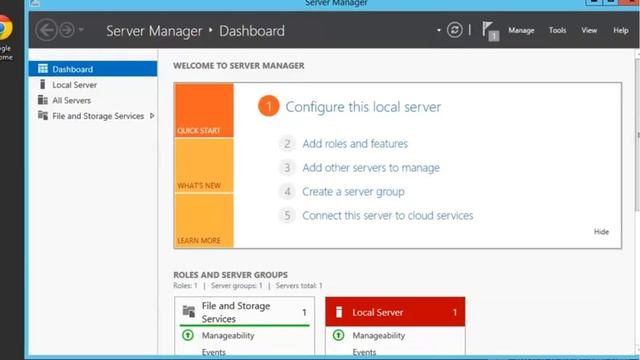
Task: Click the All Servers icon in sidebar
Action: (x=42, y=100)
